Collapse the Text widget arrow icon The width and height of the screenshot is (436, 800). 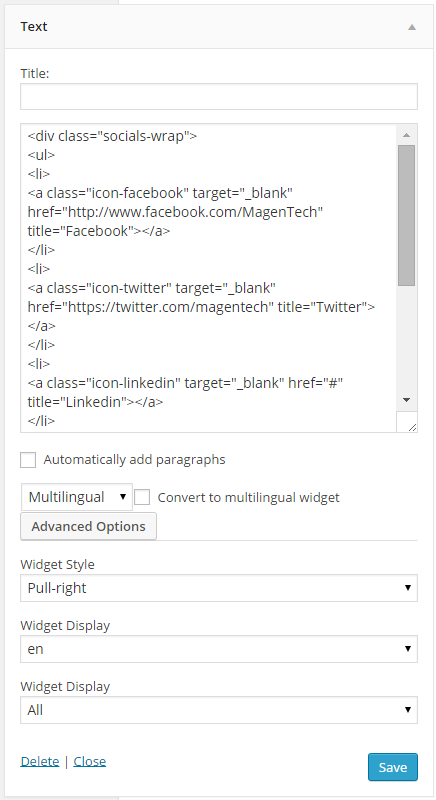coord(412,27)
